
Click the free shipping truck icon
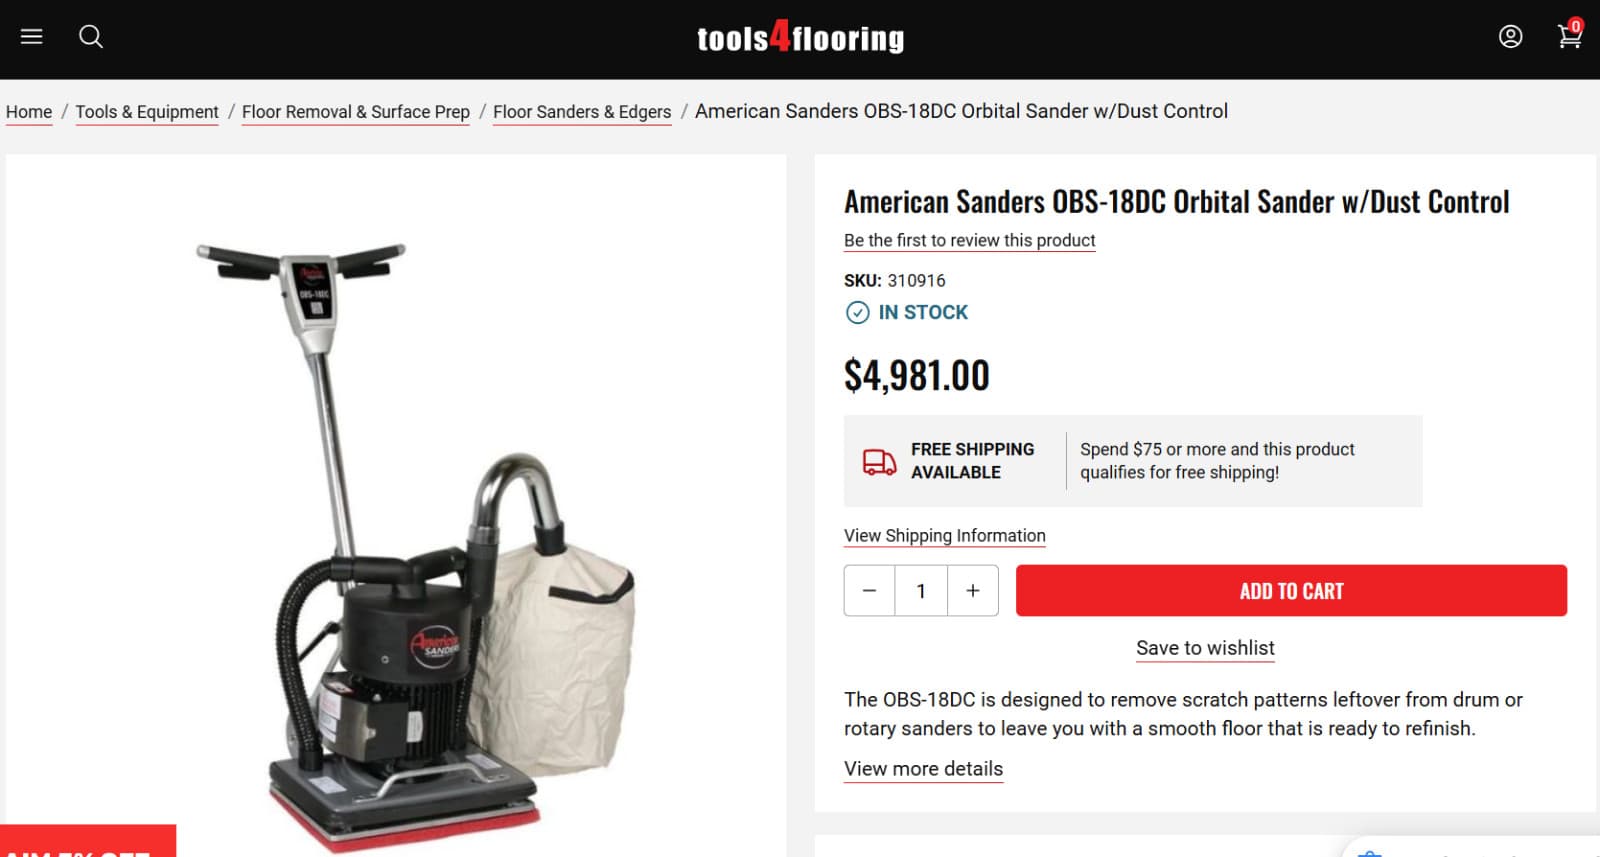(x=878, y=461)
